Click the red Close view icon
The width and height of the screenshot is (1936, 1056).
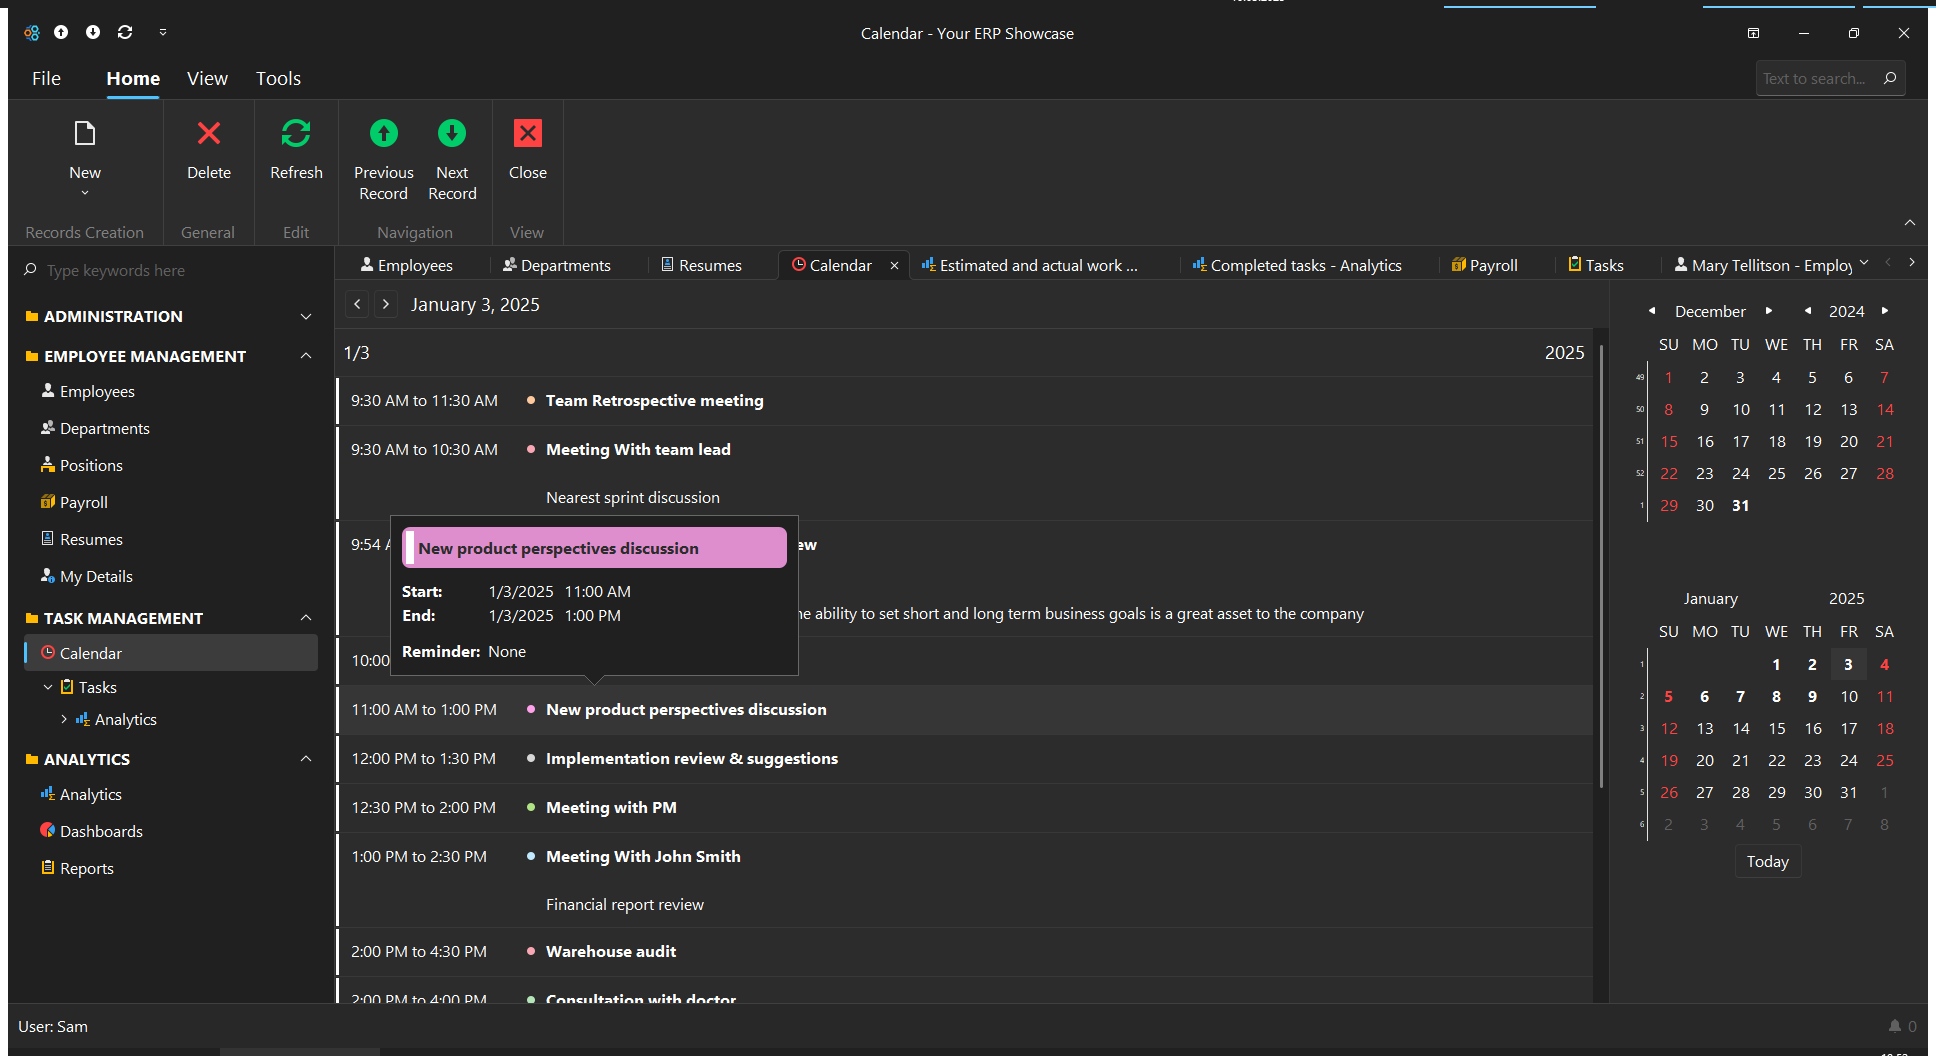pos(527,134)
